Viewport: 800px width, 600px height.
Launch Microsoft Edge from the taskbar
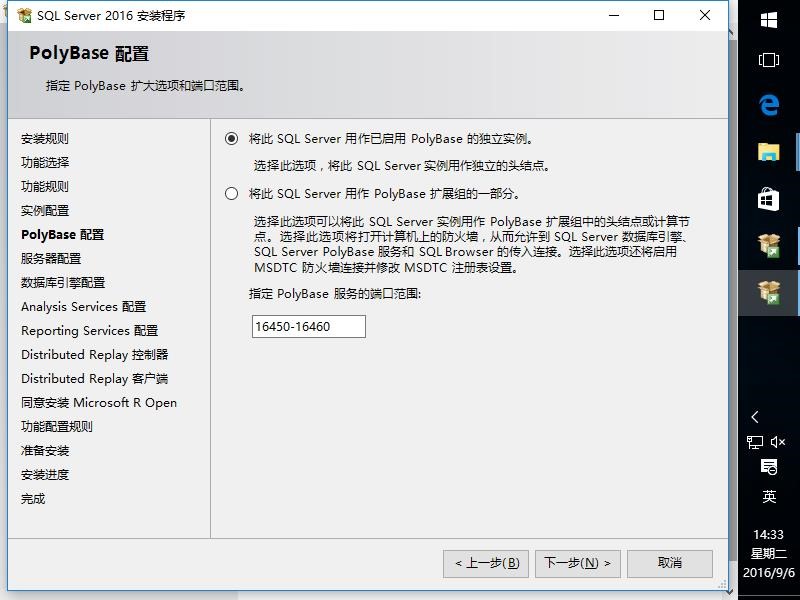pyautogui.click(x=769, y=105)
